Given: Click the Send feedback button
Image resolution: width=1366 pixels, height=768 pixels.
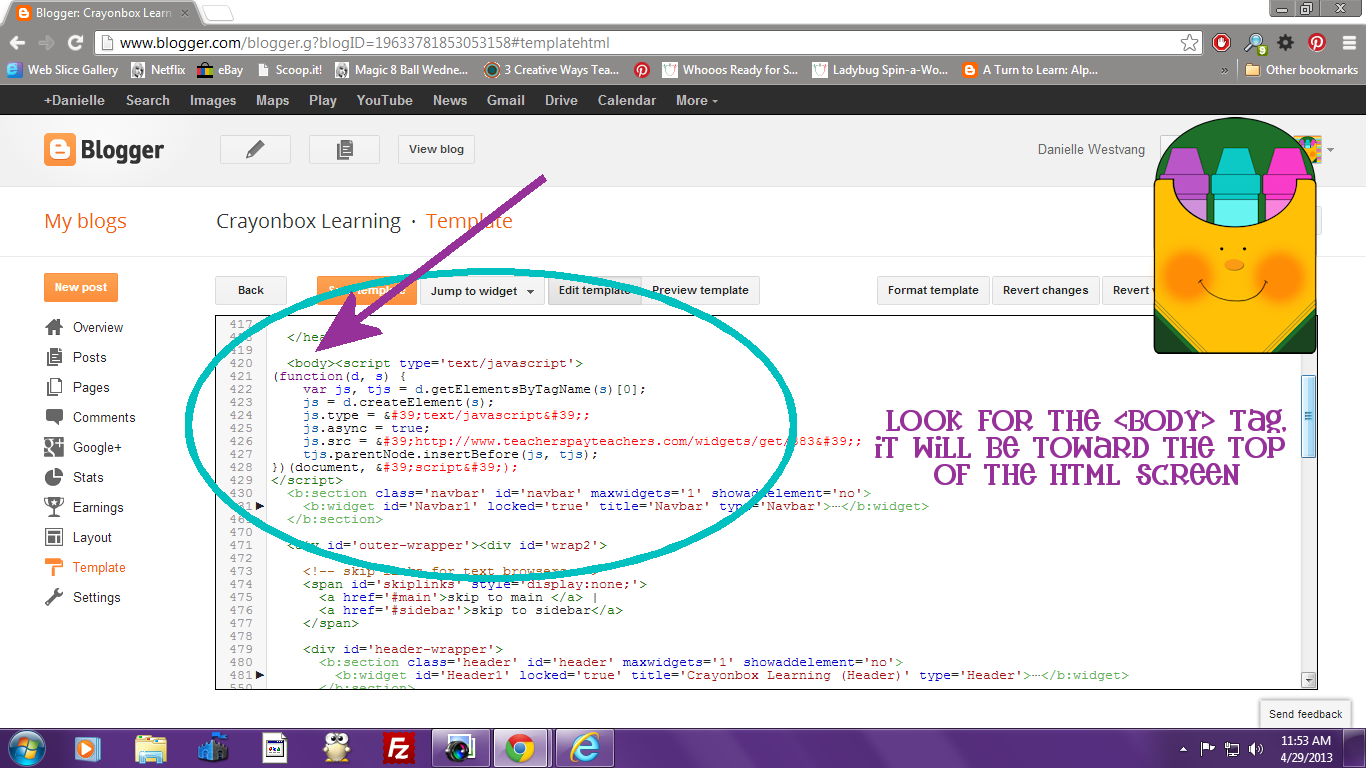Looking at the screenshot, I should (x=1306, y=714).
